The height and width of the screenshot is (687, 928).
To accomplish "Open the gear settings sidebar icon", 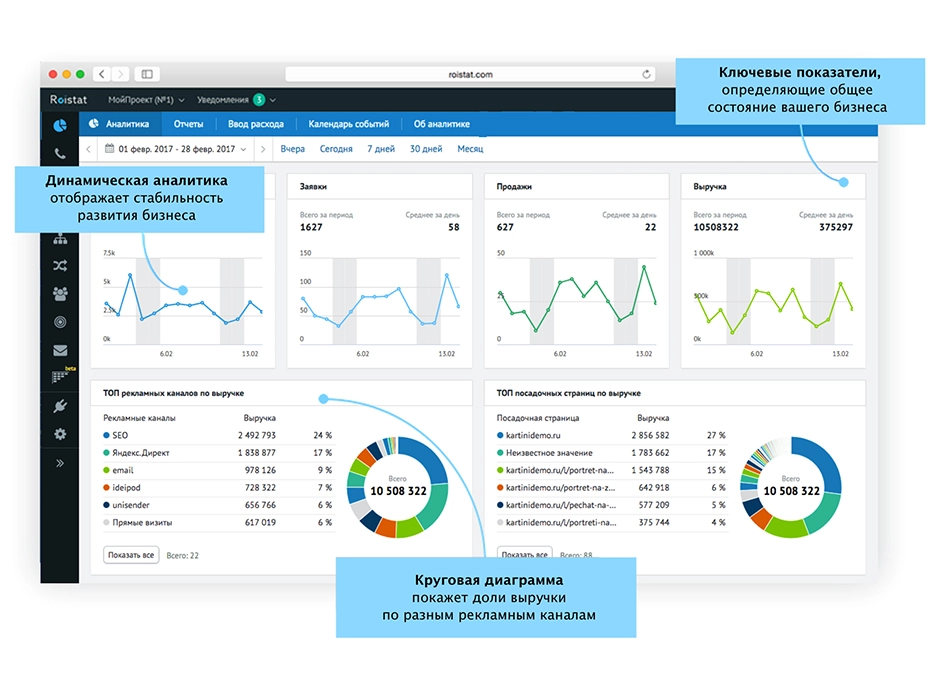I will [x=60, y=434].
